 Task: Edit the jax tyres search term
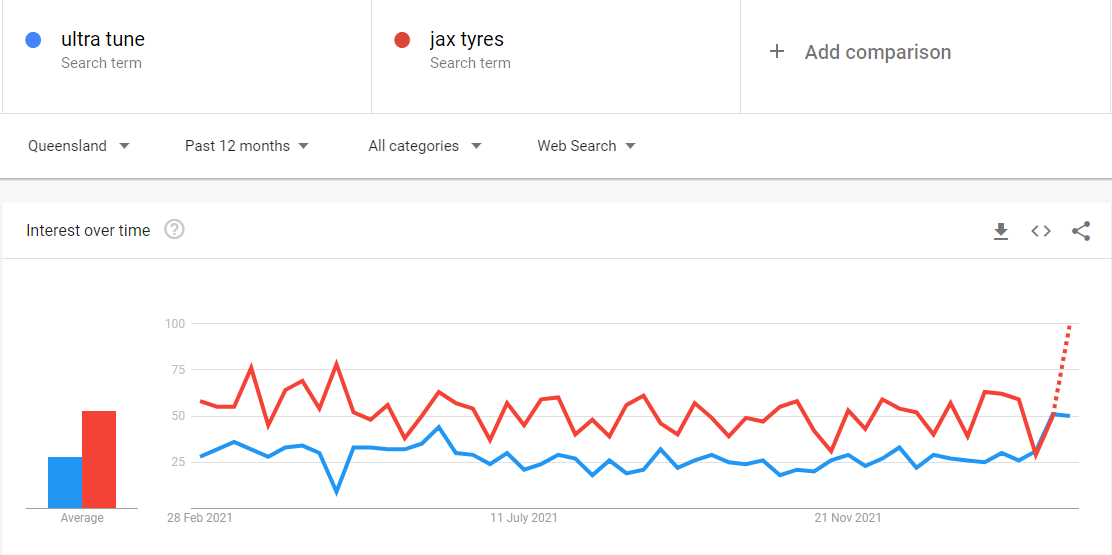click(x=467, y=39)
